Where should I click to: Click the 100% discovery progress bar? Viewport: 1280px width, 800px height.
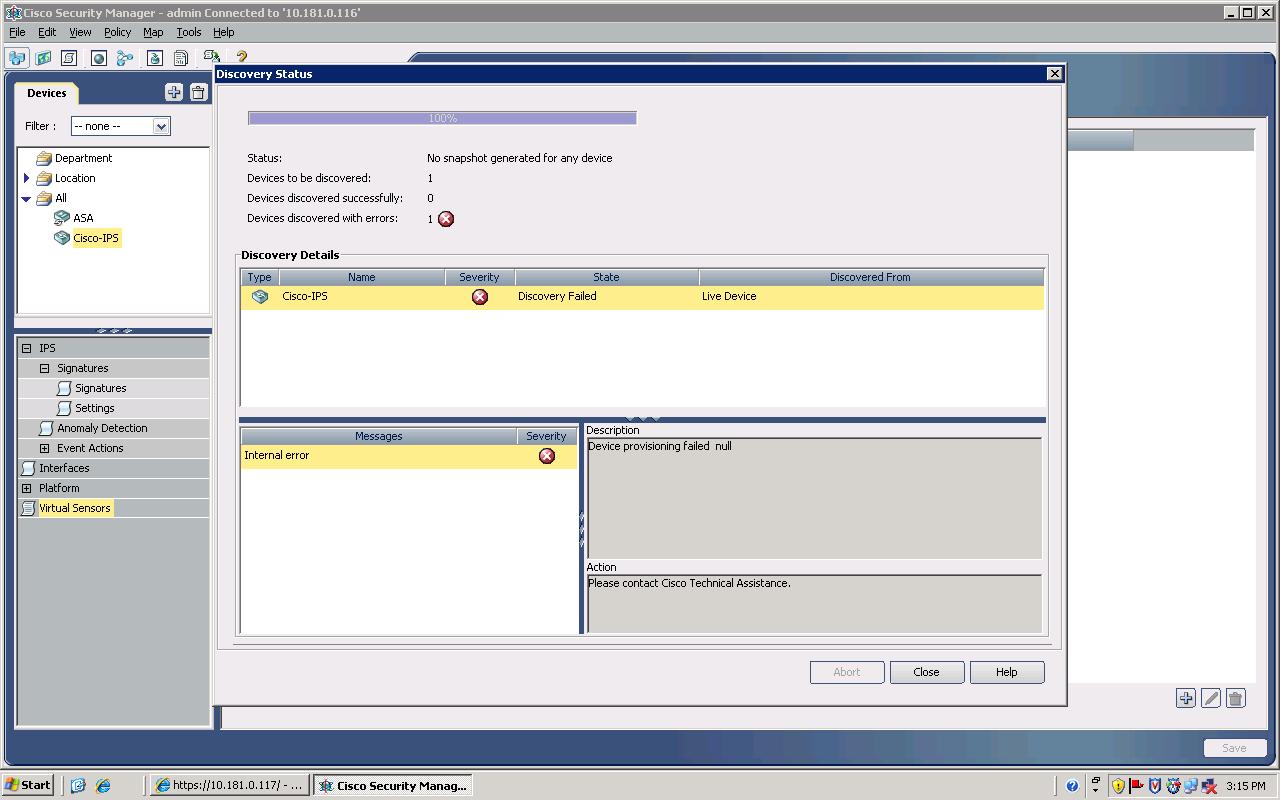point(442,118)
